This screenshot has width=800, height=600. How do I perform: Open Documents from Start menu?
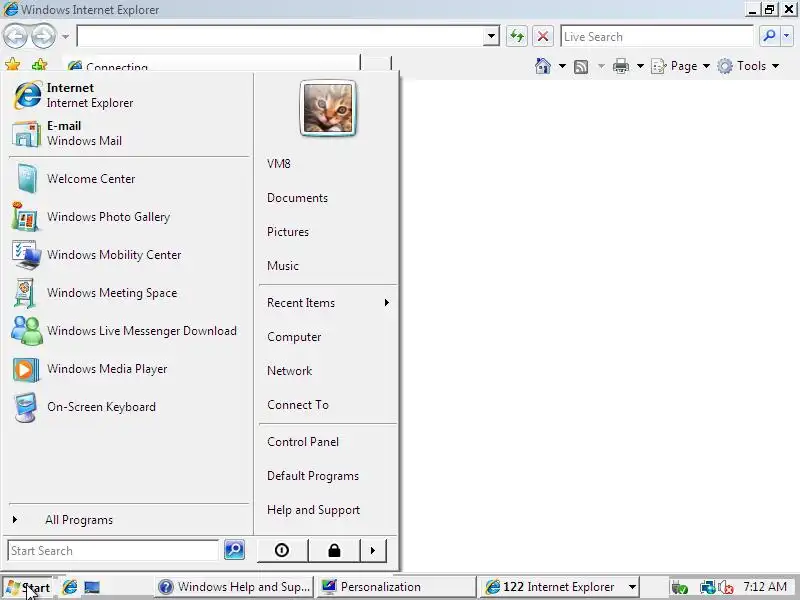tap(327, 198)
